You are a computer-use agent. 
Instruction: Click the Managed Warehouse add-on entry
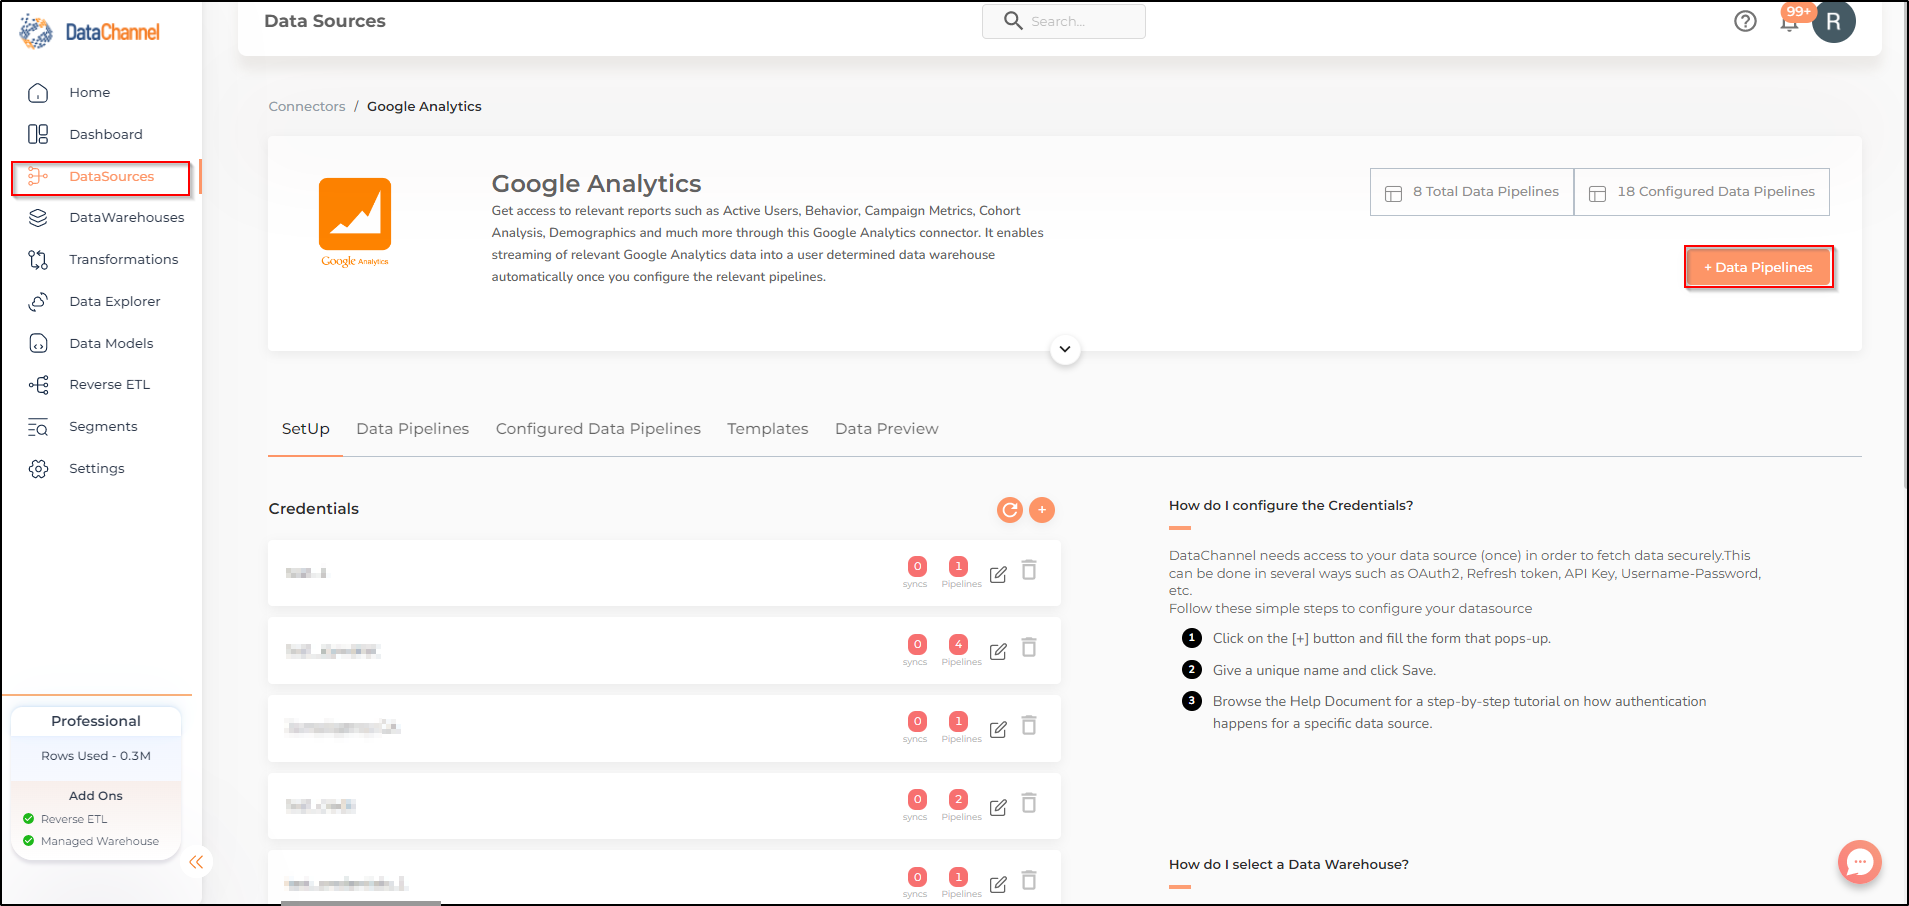pos(91,841)
